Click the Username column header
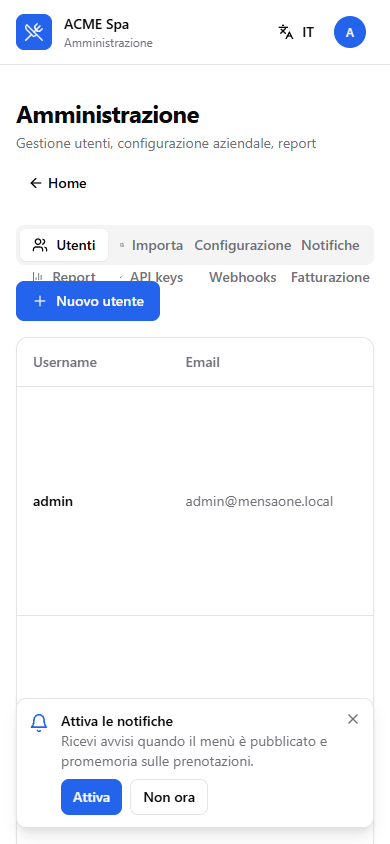390x844 pixels. (65, 362)
